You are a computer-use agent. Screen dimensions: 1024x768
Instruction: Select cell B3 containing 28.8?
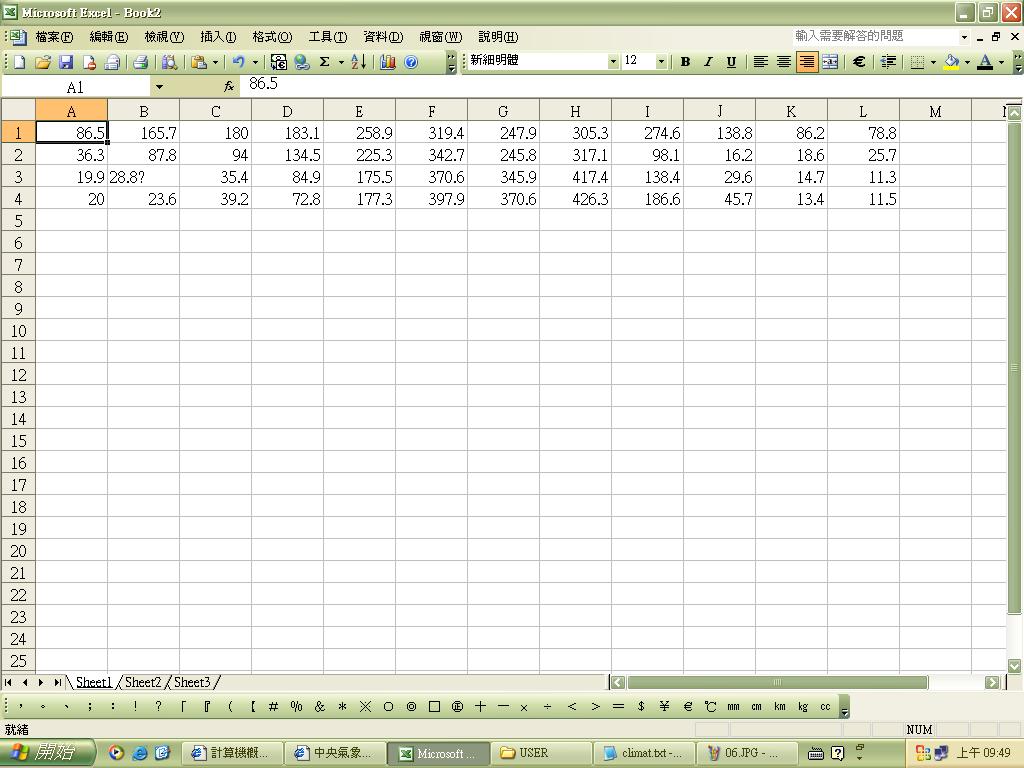click(143, 177)
